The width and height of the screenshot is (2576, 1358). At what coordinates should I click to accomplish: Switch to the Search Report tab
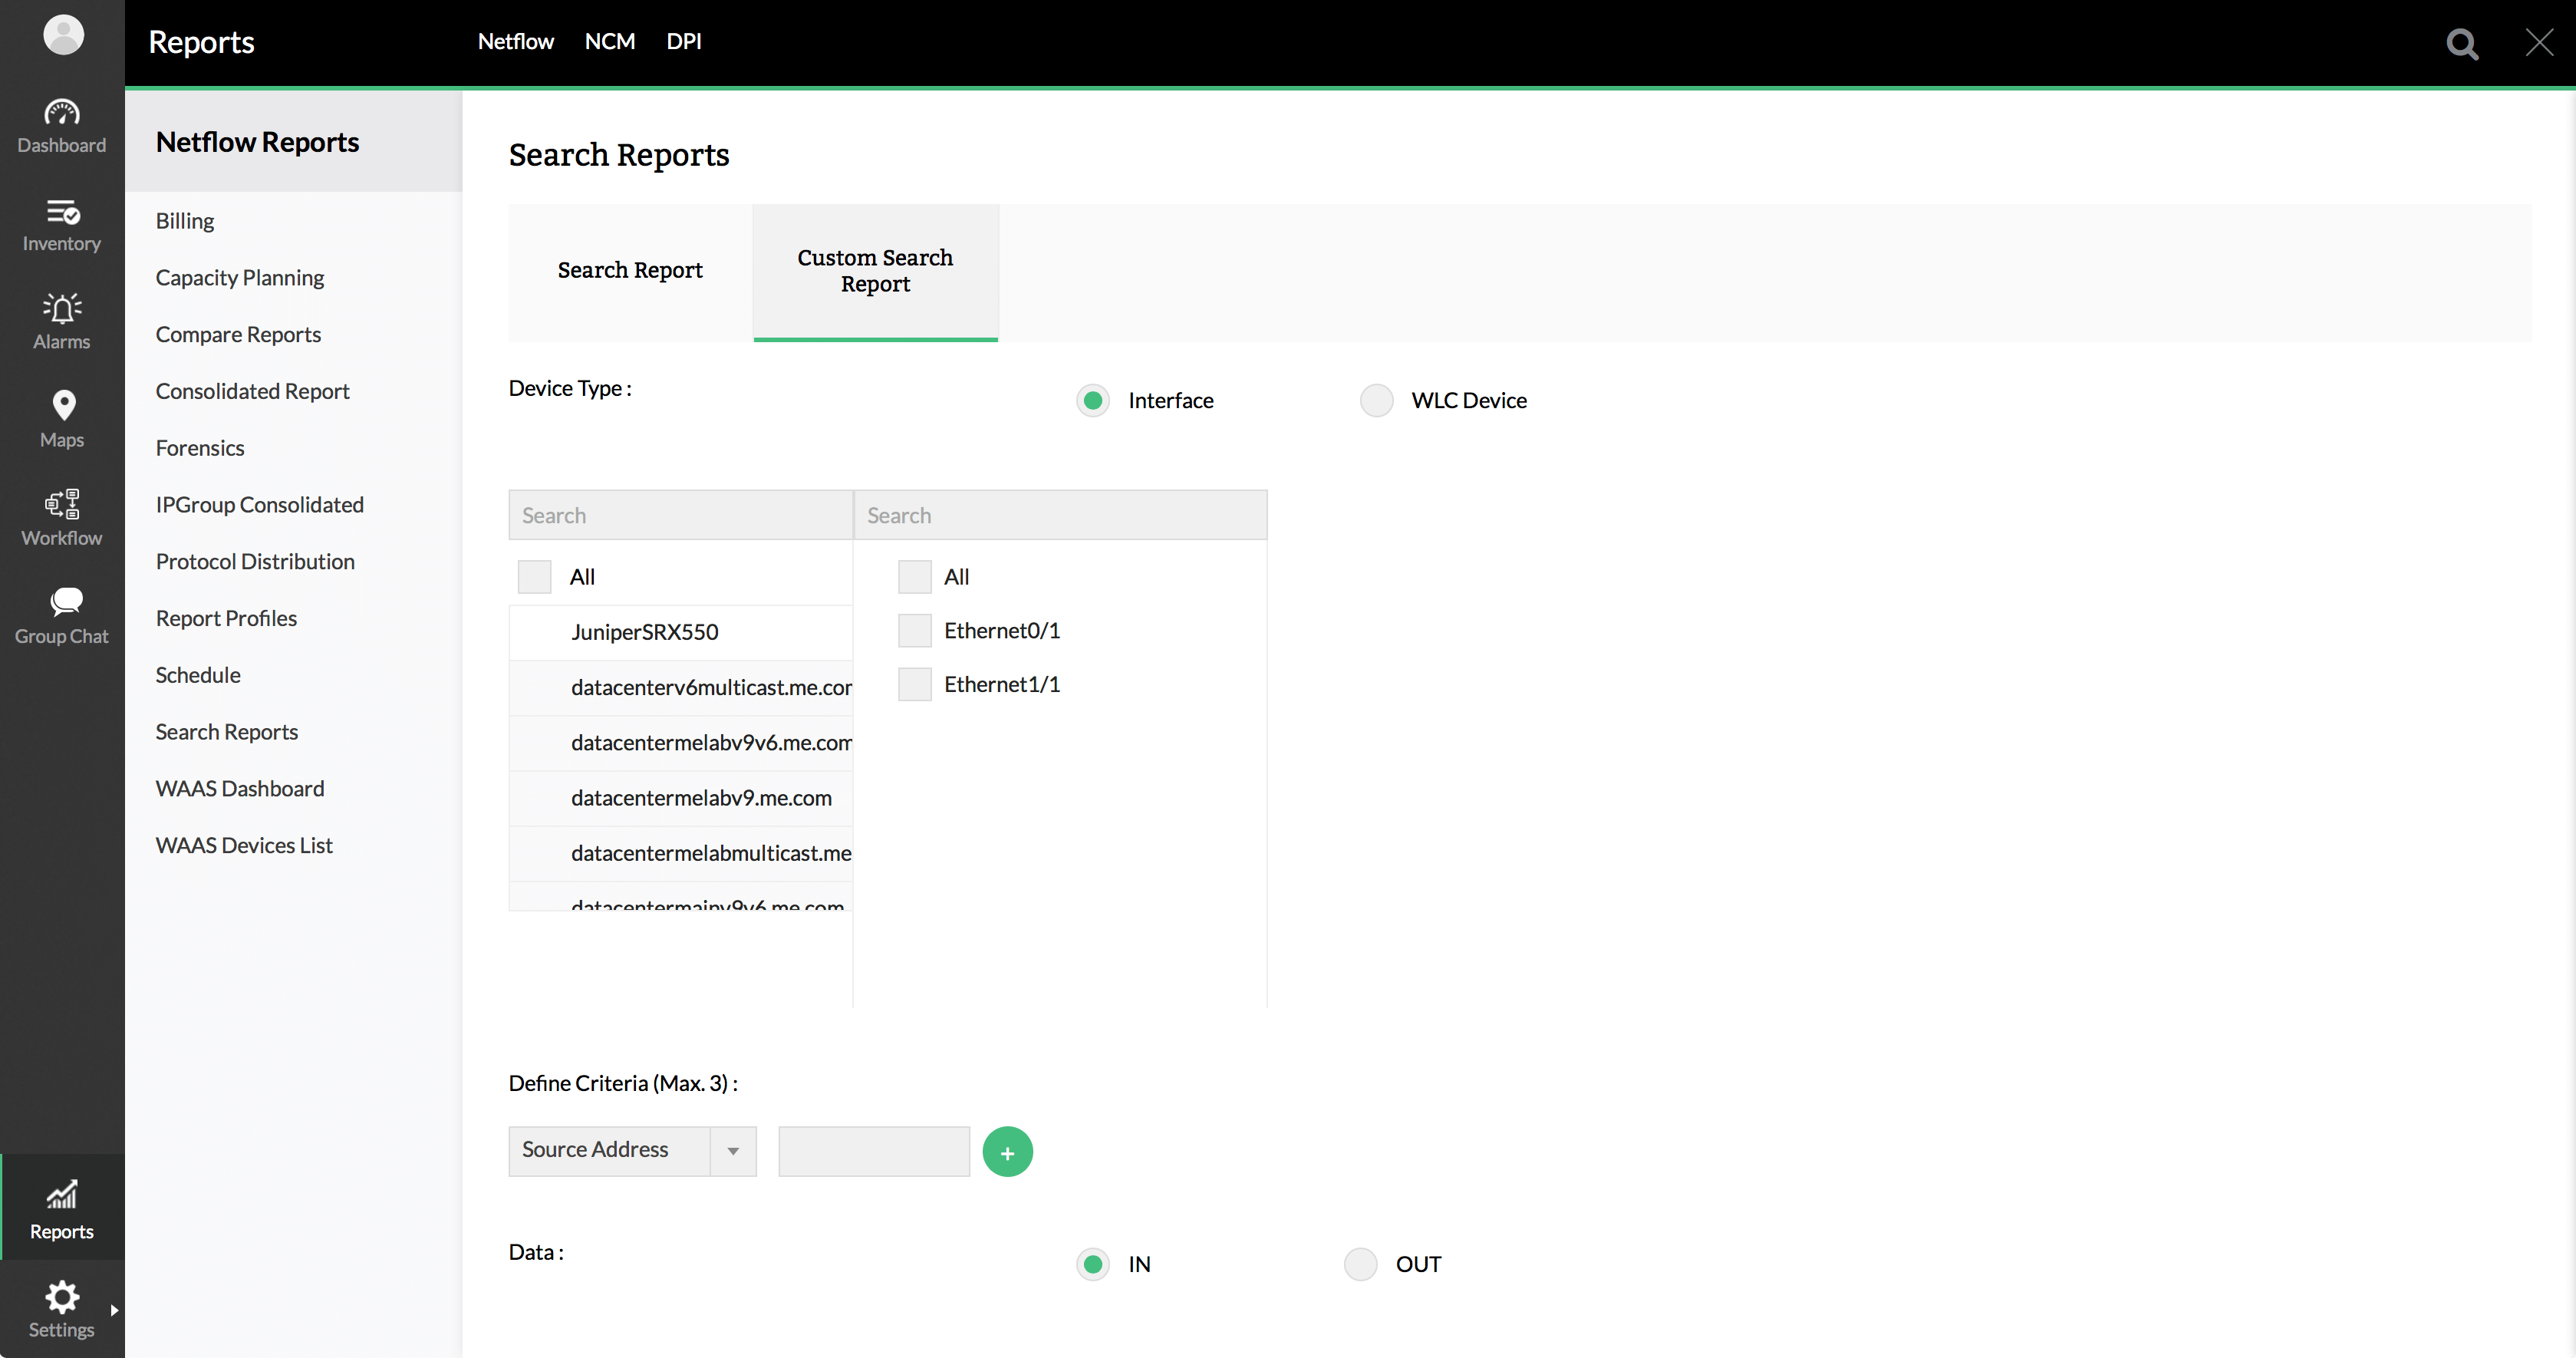coord(630,271)
